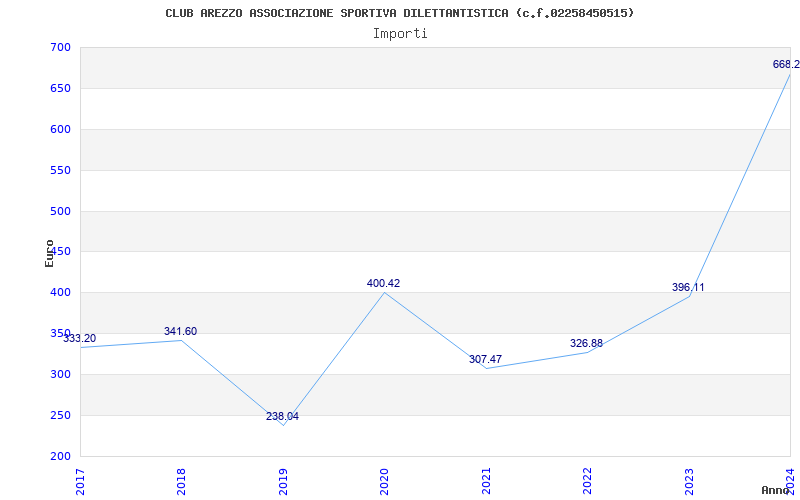
Task: Click the 450 y-axis tick label
Action: (60, 252)
